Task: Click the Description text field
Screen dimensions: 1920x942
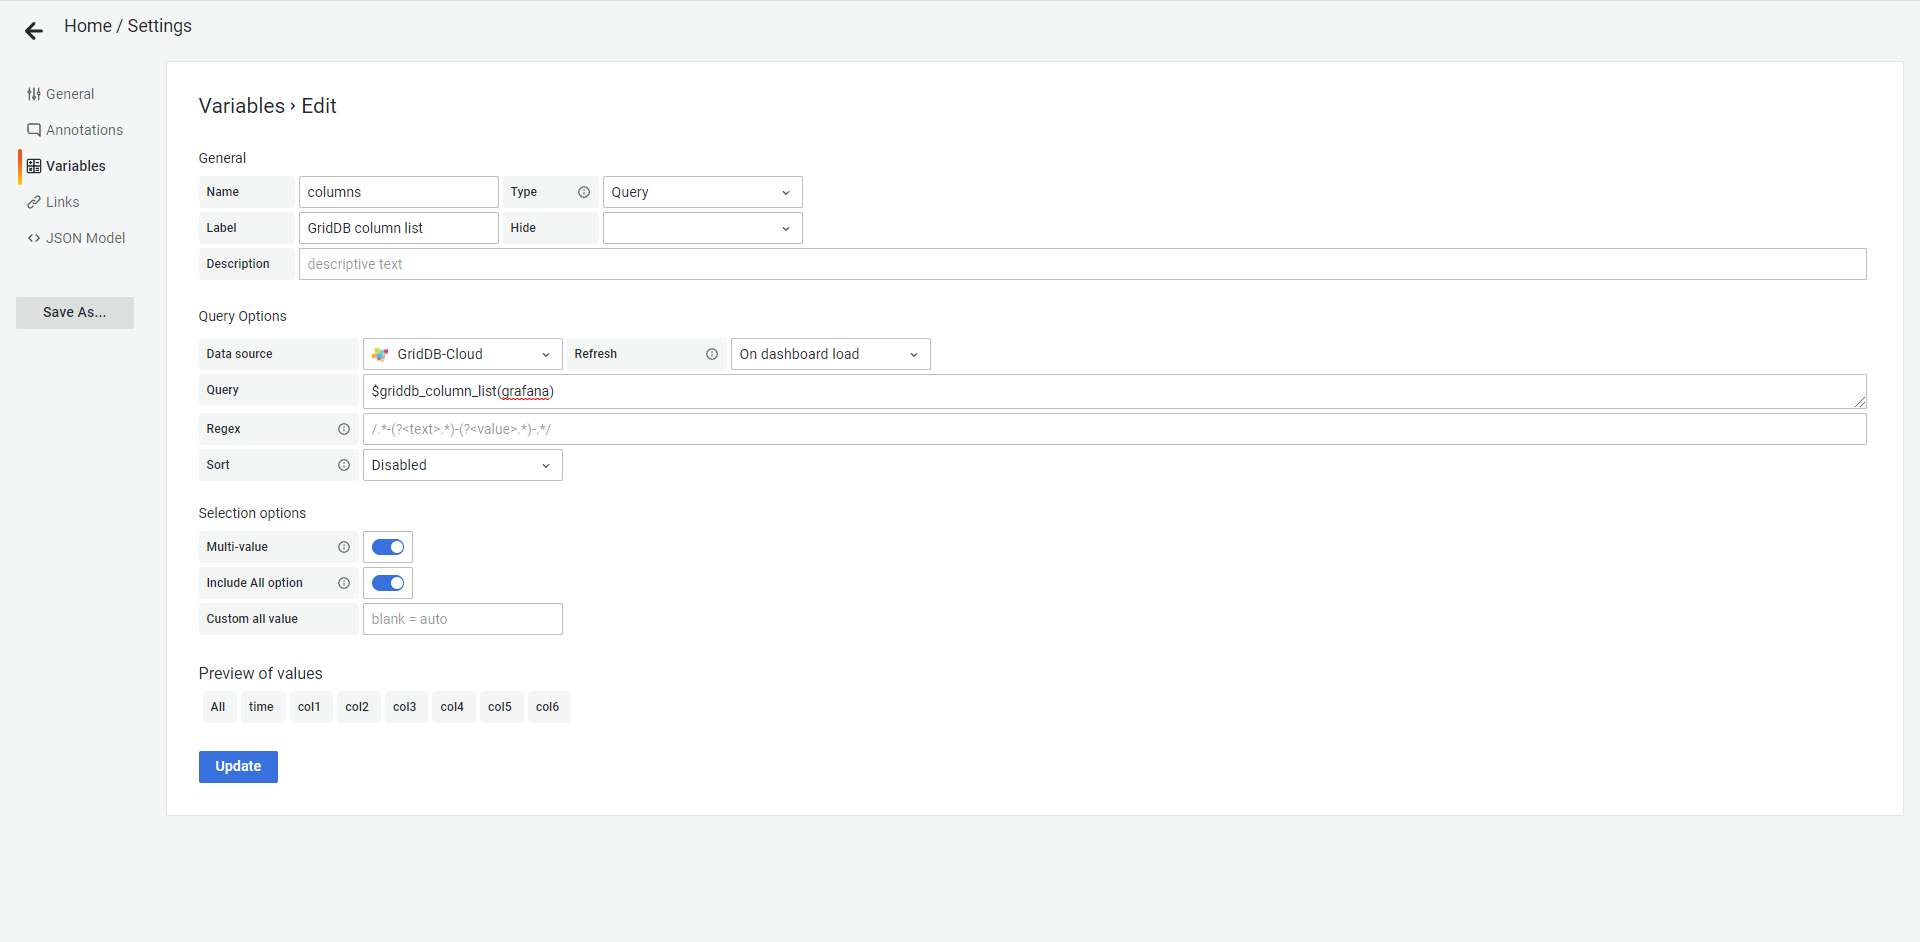Action: pyautogui.click(x=1082, y=264)
